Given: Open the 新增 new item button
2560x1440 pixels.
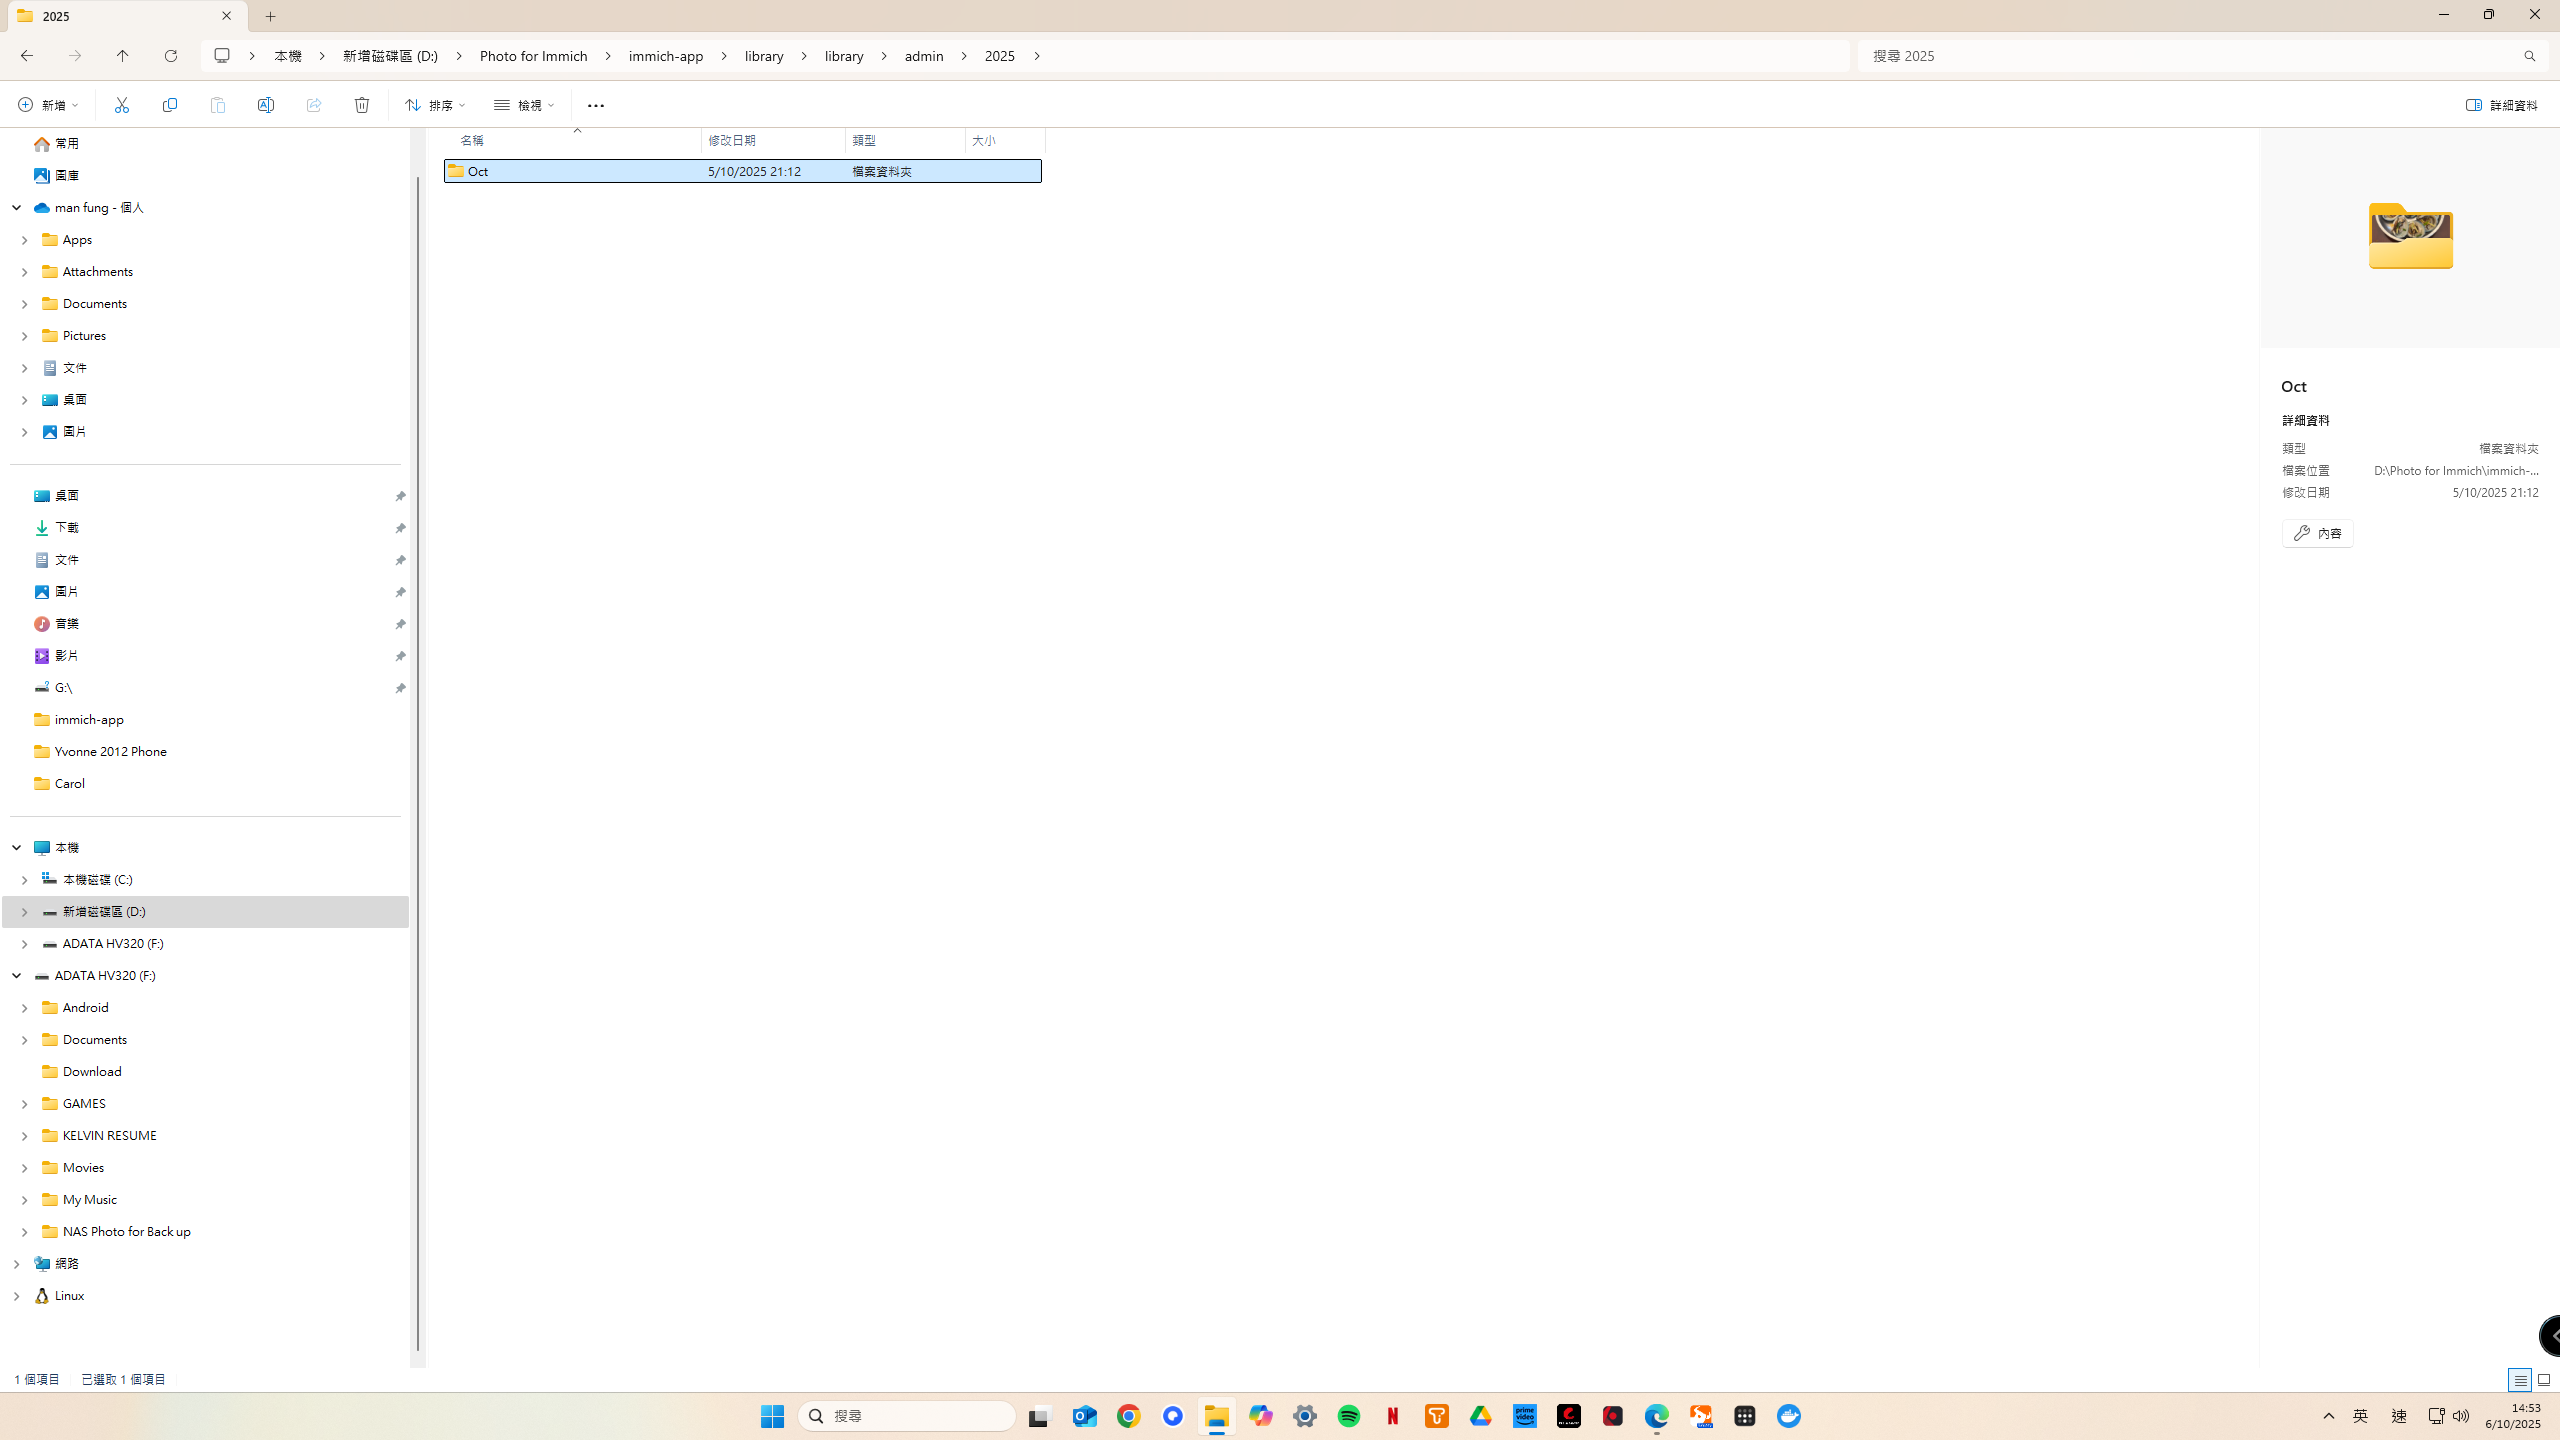Looking at the screenshot, I should coord(48,105).
